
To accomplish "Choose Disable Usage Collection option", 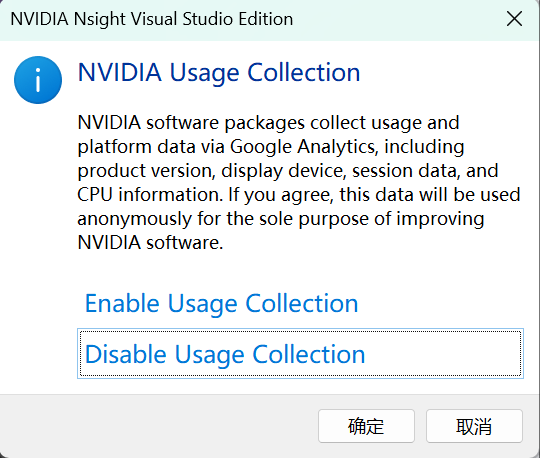I will pos(300,354).
